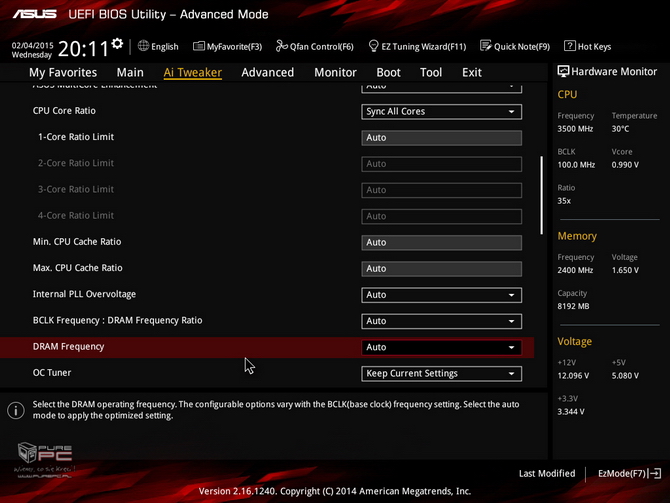Click the EZ Tuning Wizard bulb icon
The width and height of the screenshot is (670, 503).
point(373,46)
